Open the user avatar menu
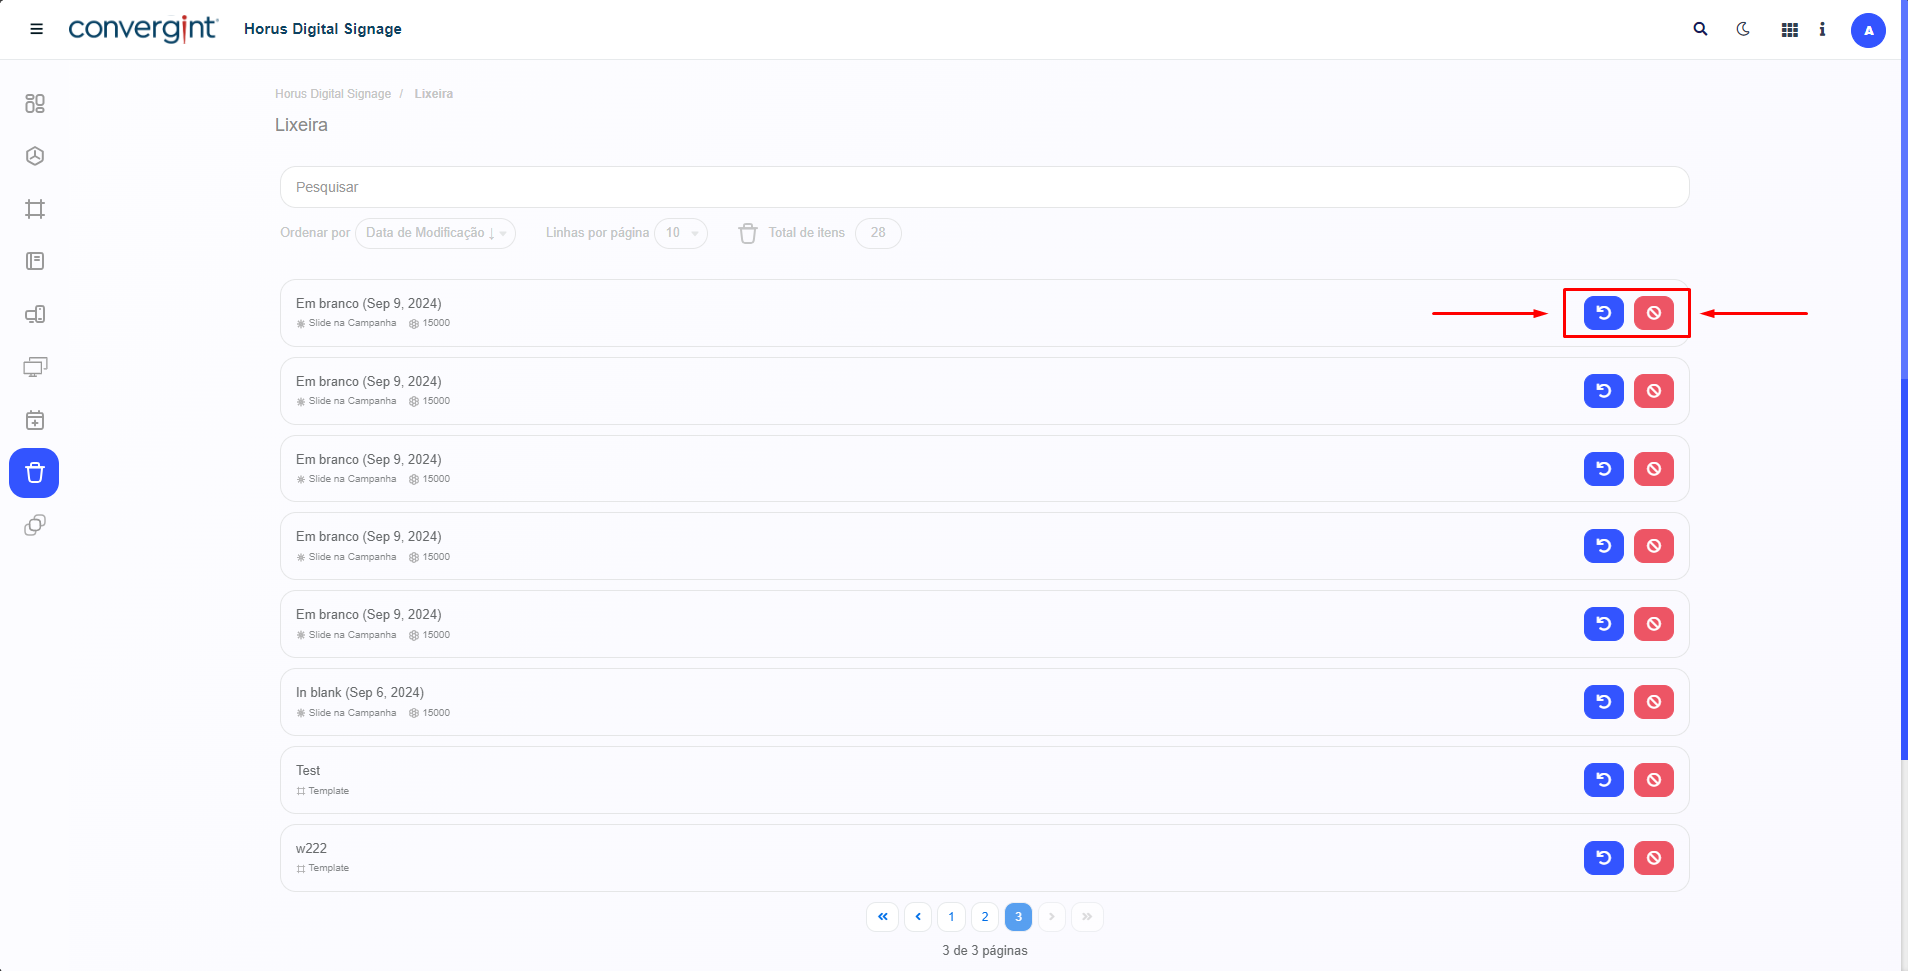 [x=1867, y=30]
